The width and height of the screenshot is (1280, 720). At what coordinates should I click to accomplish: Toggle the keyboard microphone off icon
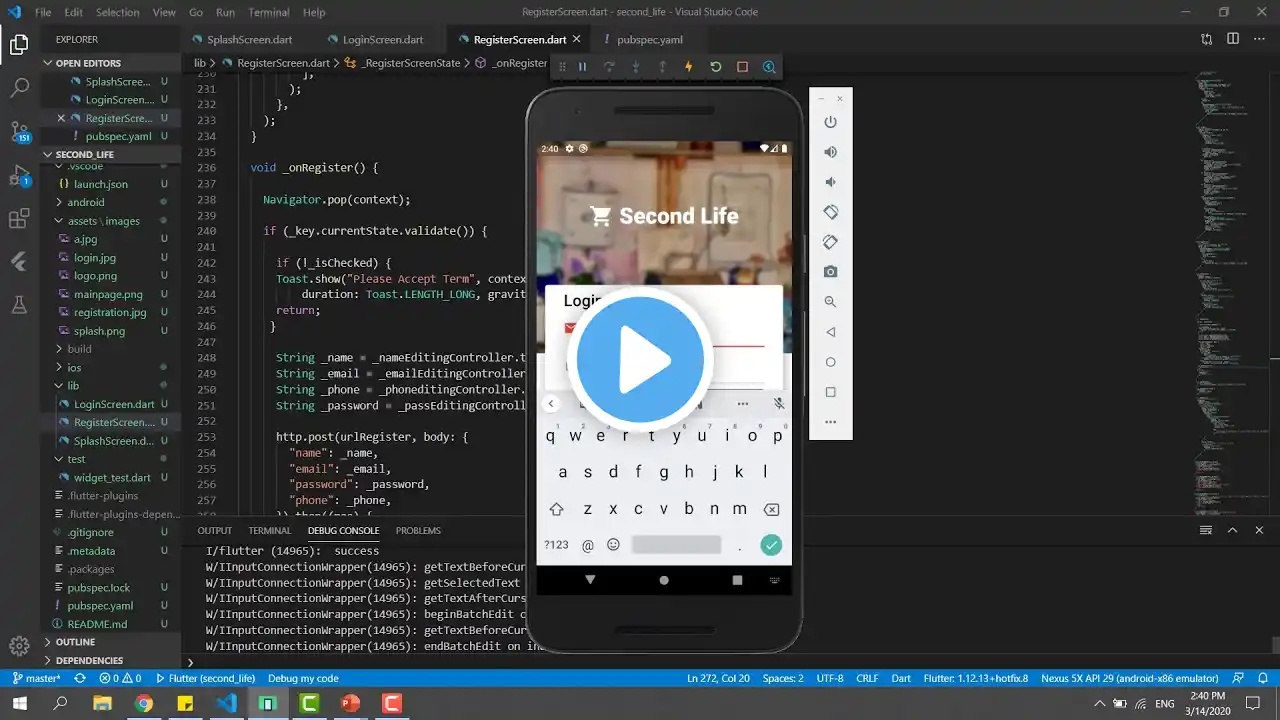pos(778,404)
